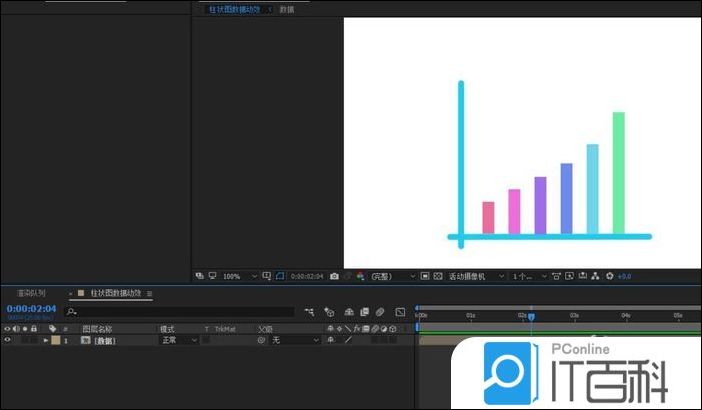Image resolution: width=702 pixels, height=410 pixels.
Task: Switch to the 数据 composition tab in viewer
Action: (x=287, y=9)
